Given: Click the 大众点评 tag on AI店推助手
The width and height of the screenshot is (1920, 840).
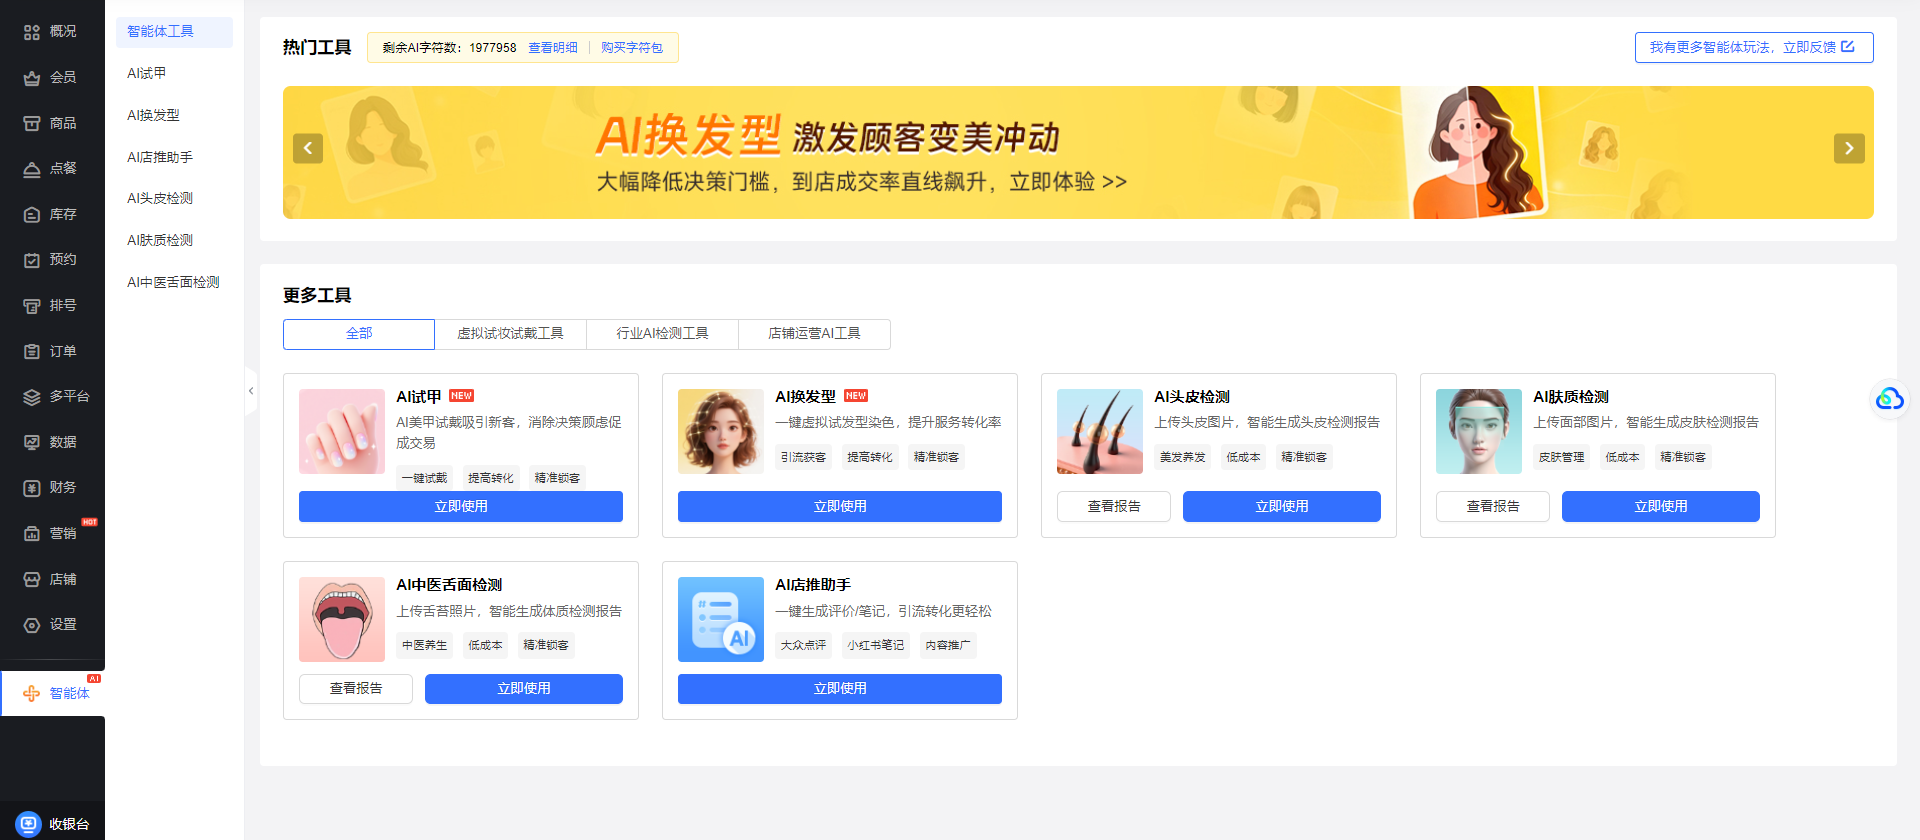Looking at the screenshot, I should 804,646.
